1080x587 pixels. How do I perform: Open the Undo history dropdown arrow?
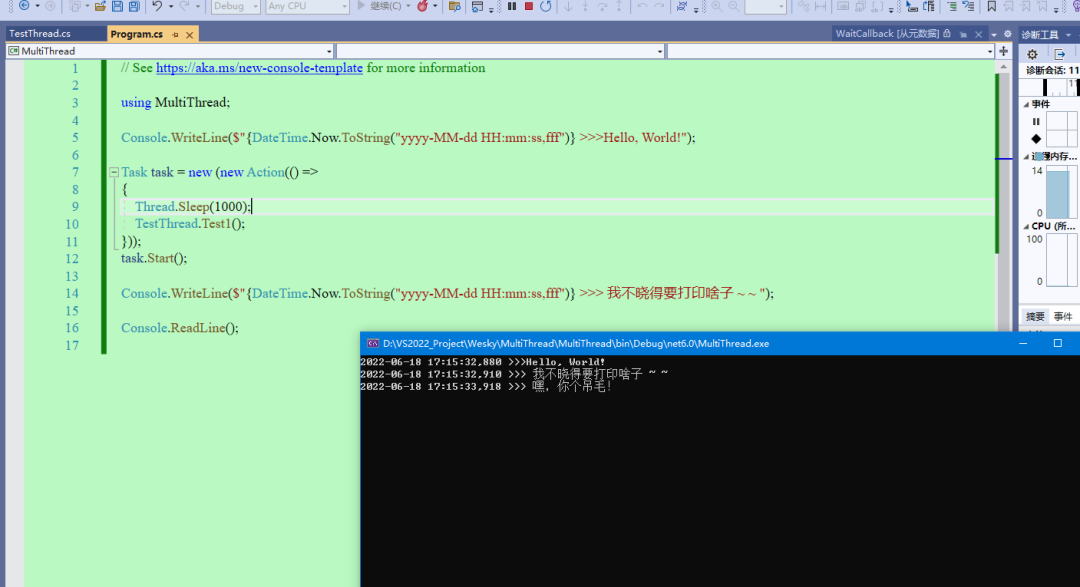coord(170,6)
